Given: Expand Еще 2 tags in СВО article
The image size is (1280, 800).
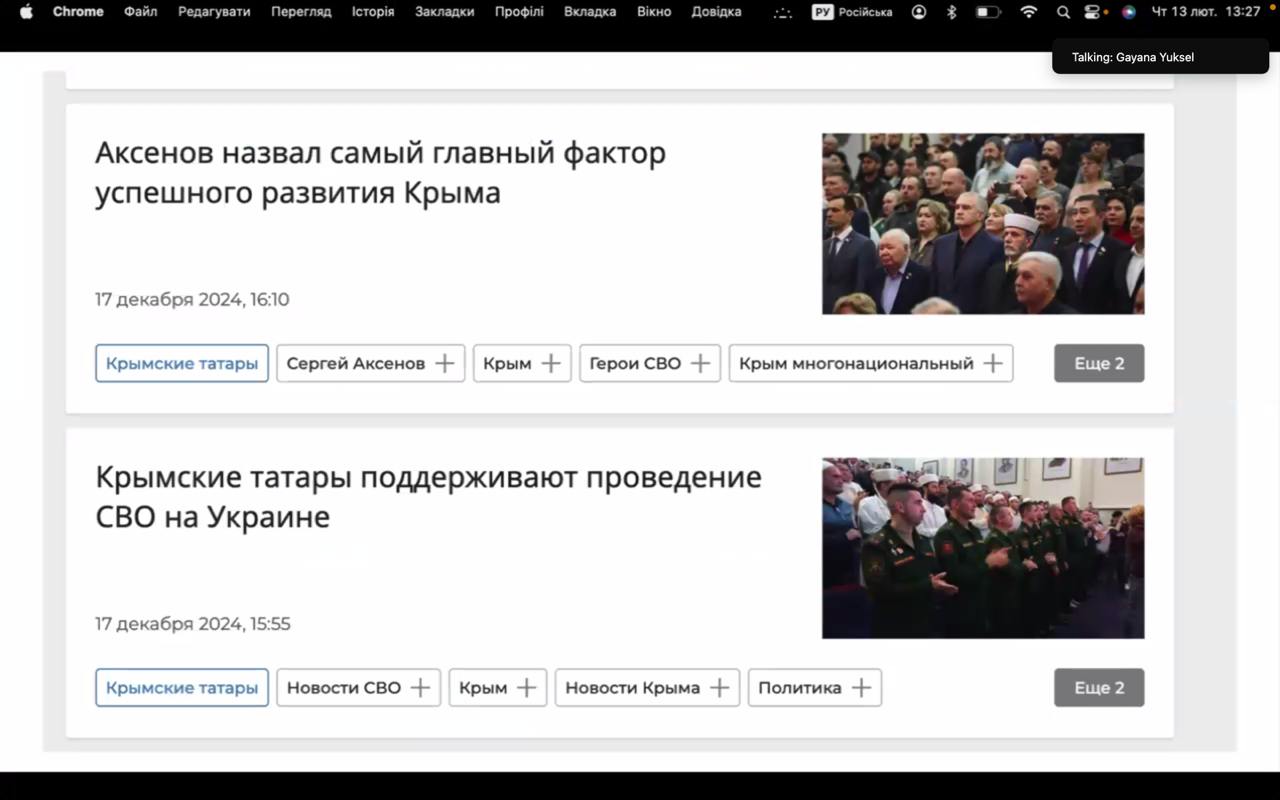Looking at the screenshot, I should click(x=1099, y=687).
